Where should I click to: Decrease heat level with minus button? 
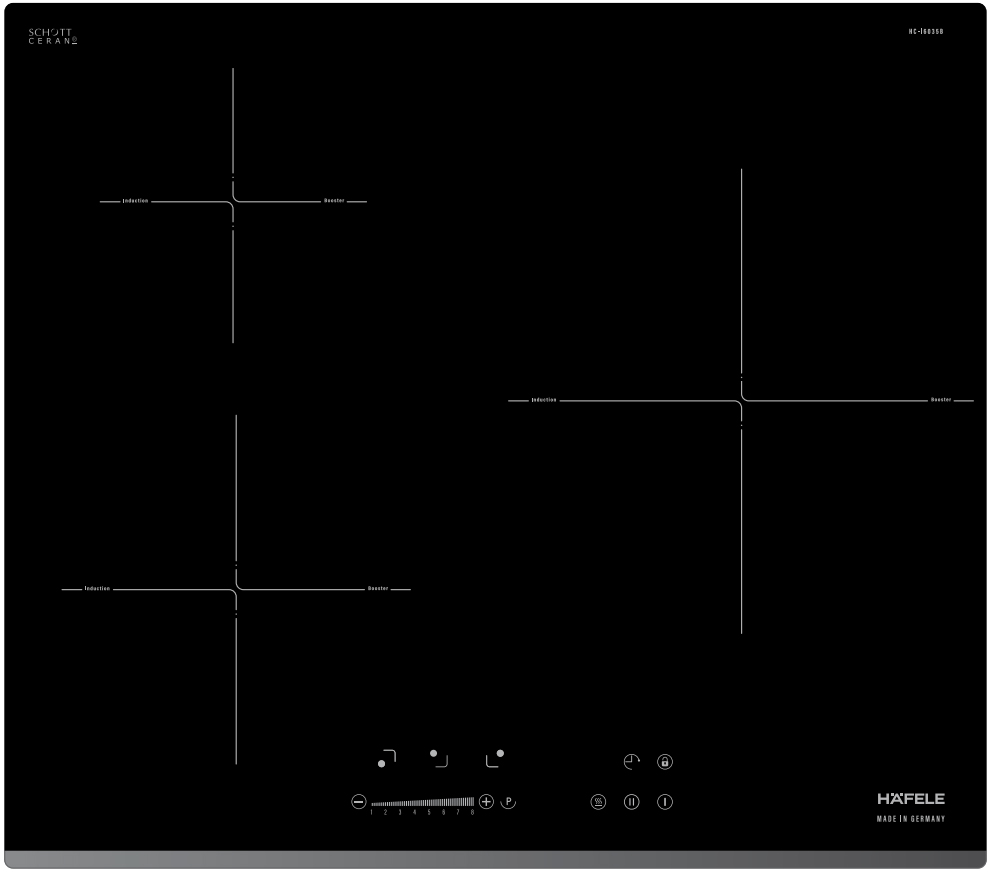point(359,801)
